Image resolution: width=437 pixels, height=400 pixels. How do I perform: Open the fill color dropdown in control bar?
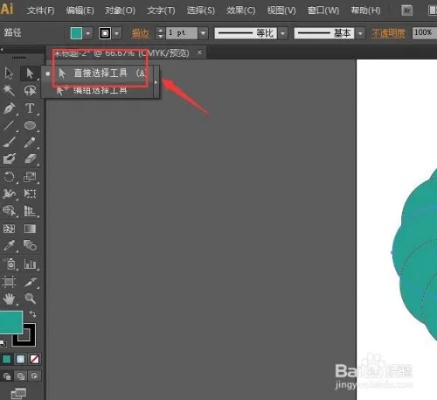click(88, 33)
